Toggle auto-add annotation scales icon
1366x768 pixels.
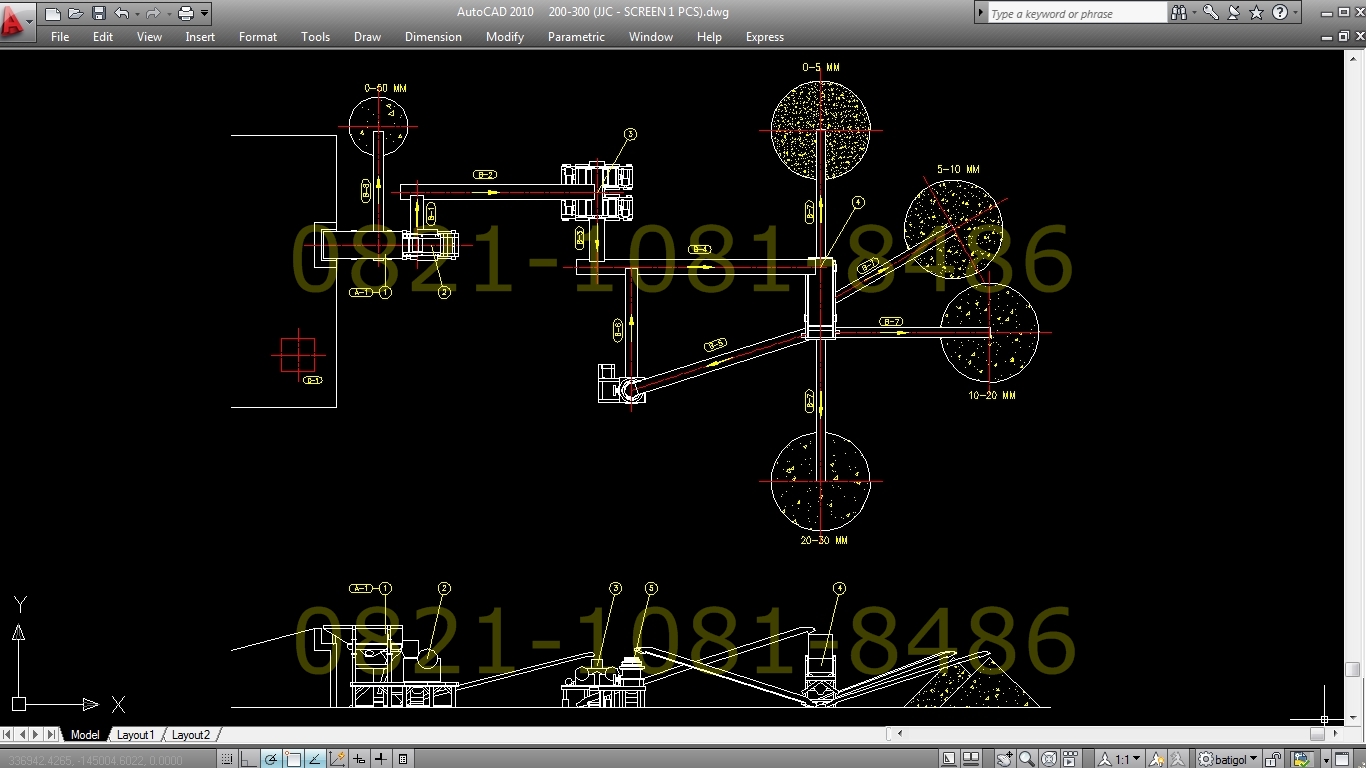1178,759
